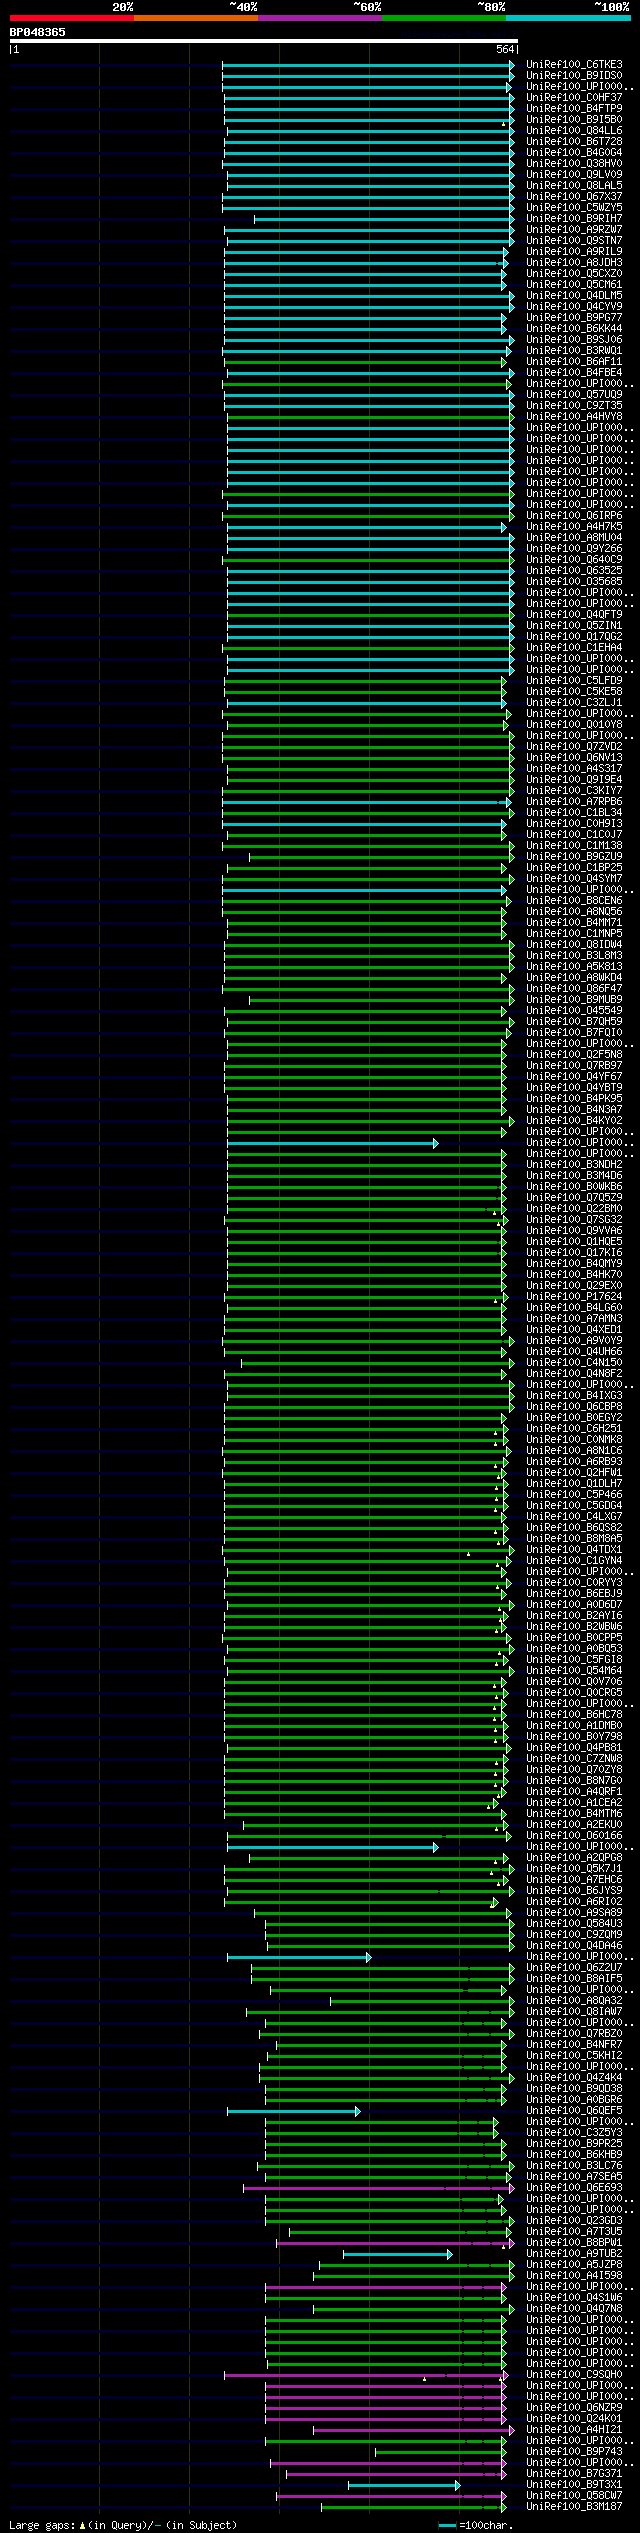Click the last hit UniRef100_B3M187
640x2533 pixels.
(x=574, y=2507)
